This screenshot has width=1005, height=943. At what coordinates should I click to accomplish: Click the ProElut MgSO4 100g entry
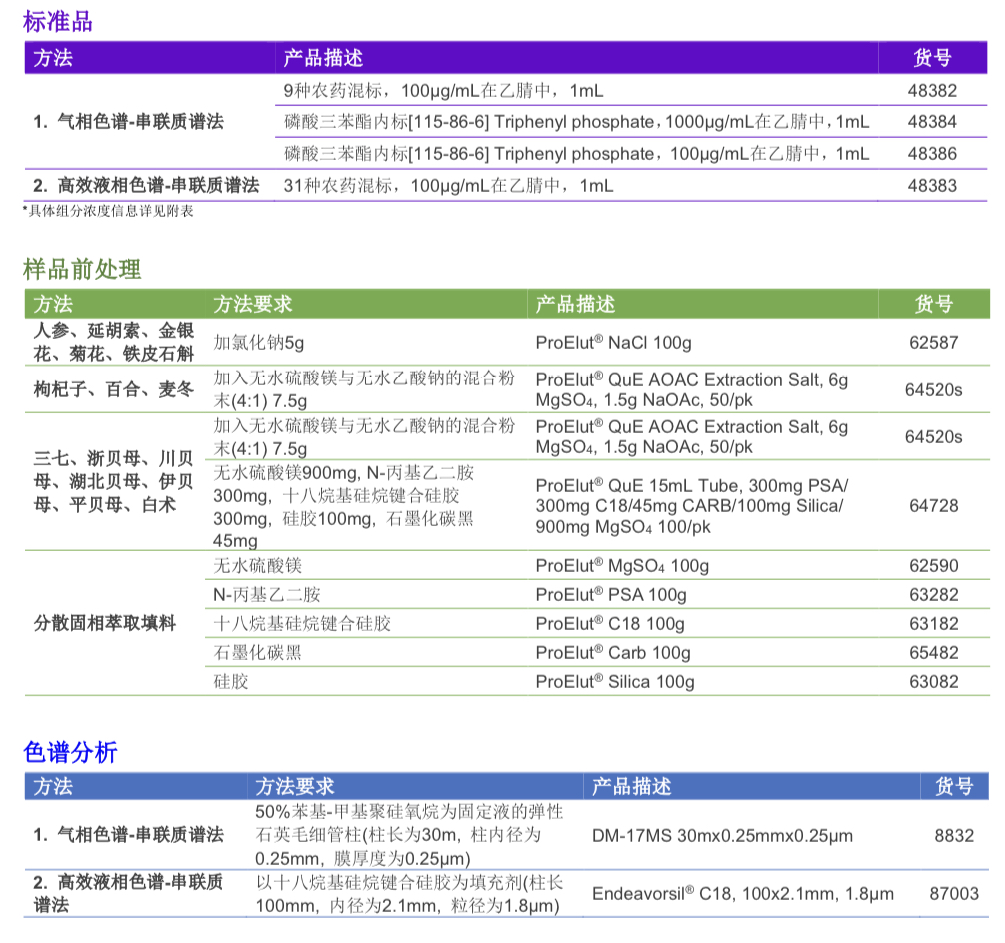(x=621, y=566)
